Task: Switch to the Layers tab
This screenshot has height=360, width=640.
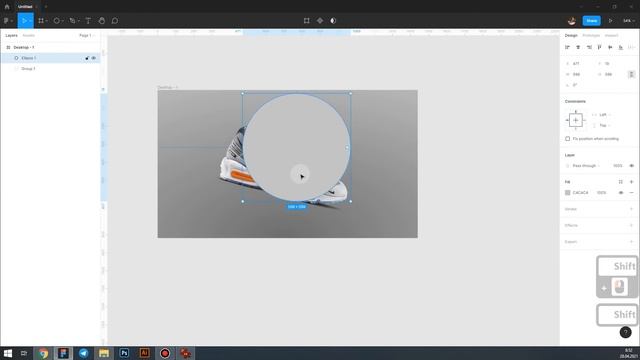Action: (11, 36)
